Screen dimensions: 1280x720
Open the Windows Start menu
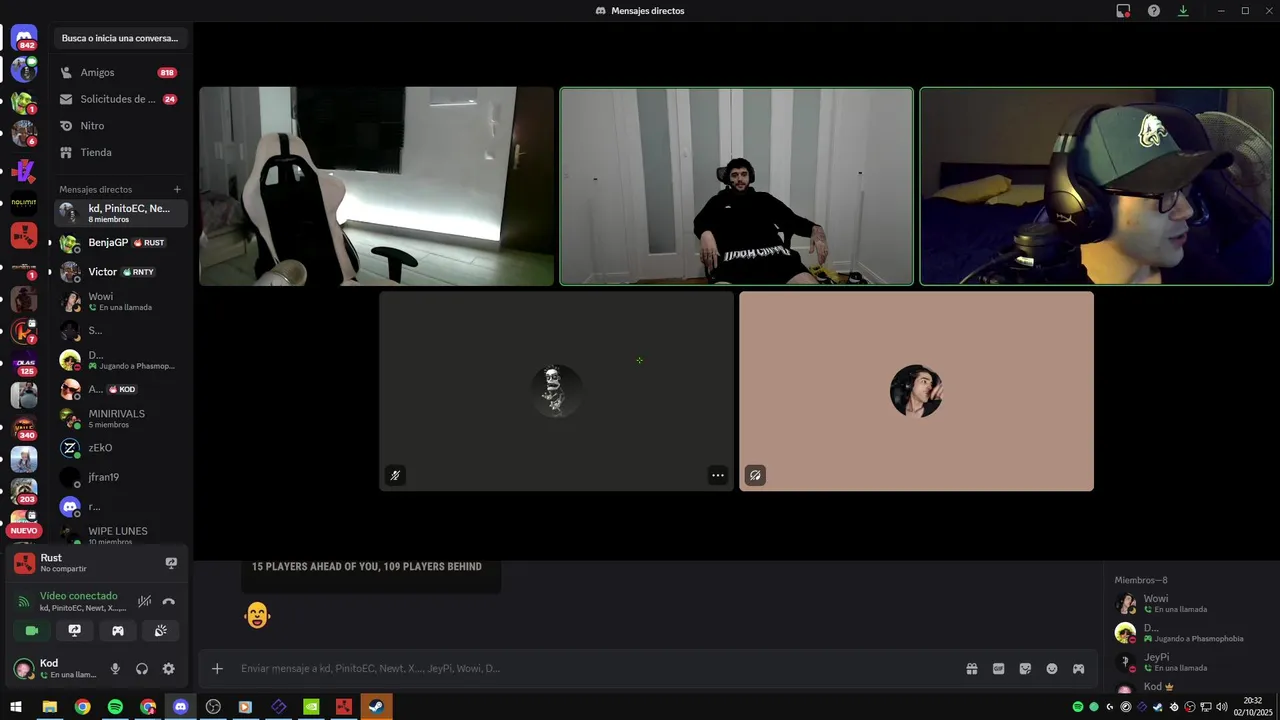tap(16, 707)
